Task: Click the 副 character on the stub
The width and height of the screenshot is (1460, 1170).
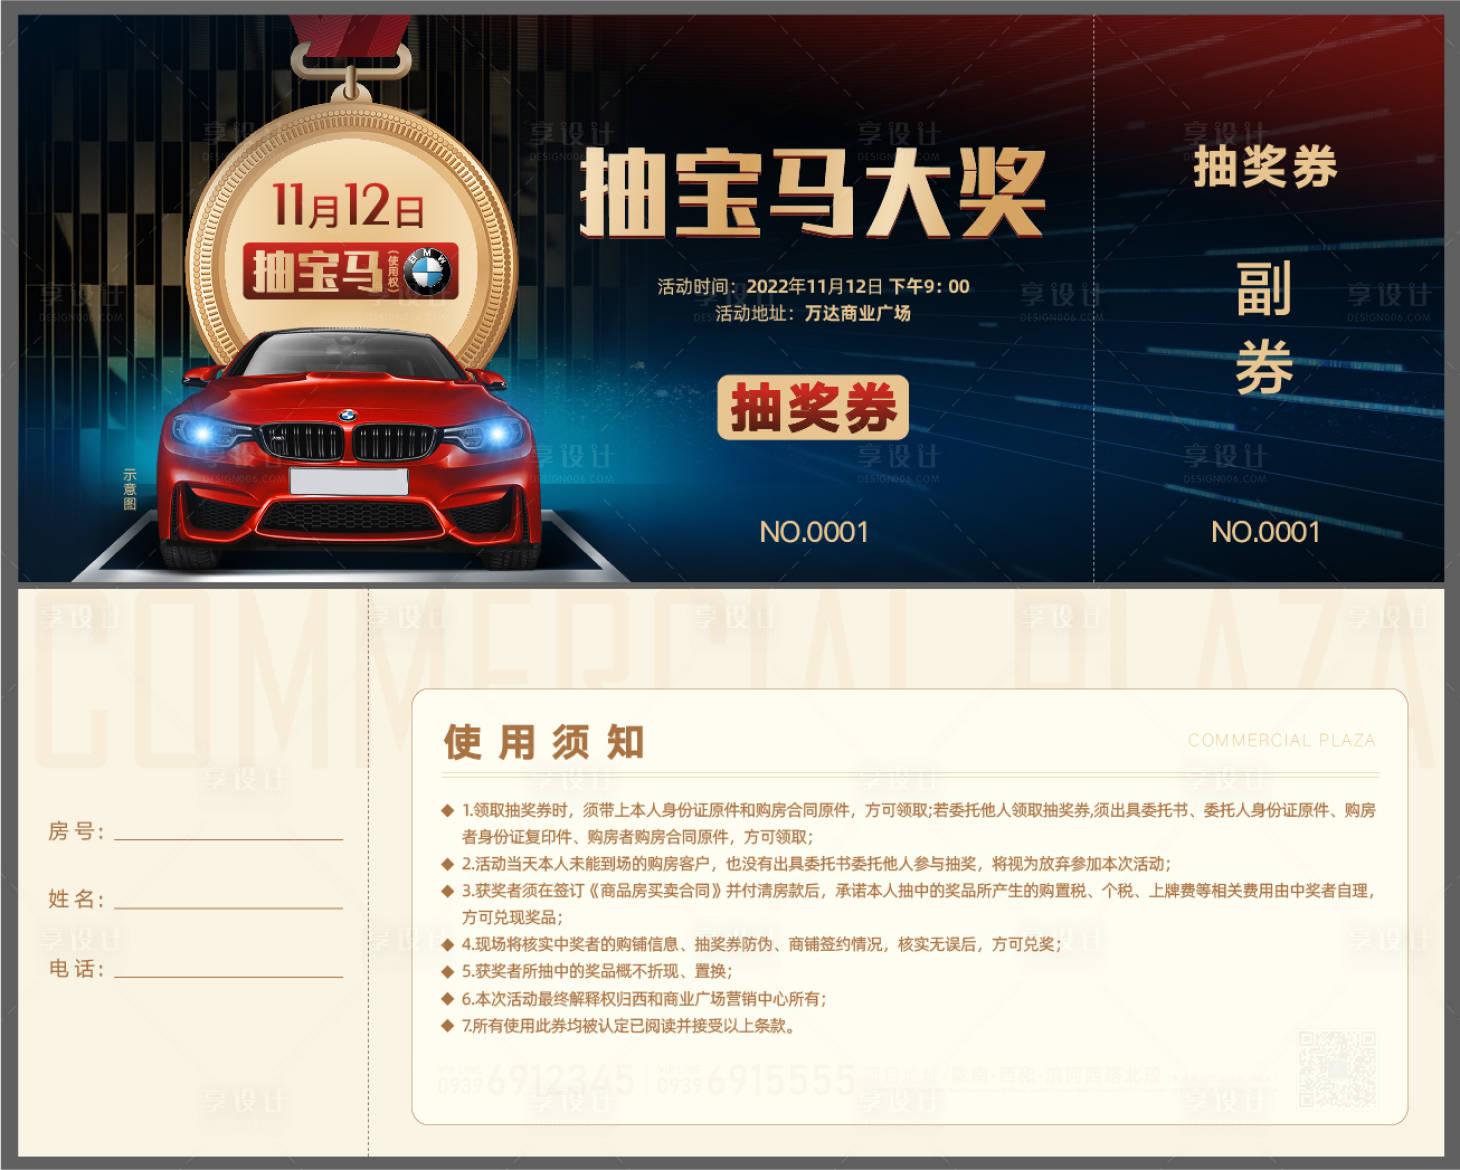Action: (x=1265, y=289)
